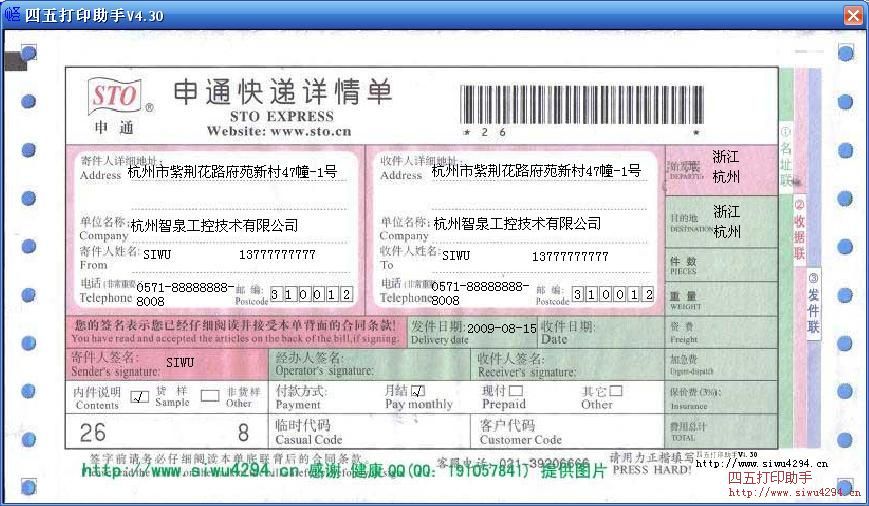869x506 pixels.
Task: Toggle the 贷样 Sample checkbox
Action: point(140,396)
